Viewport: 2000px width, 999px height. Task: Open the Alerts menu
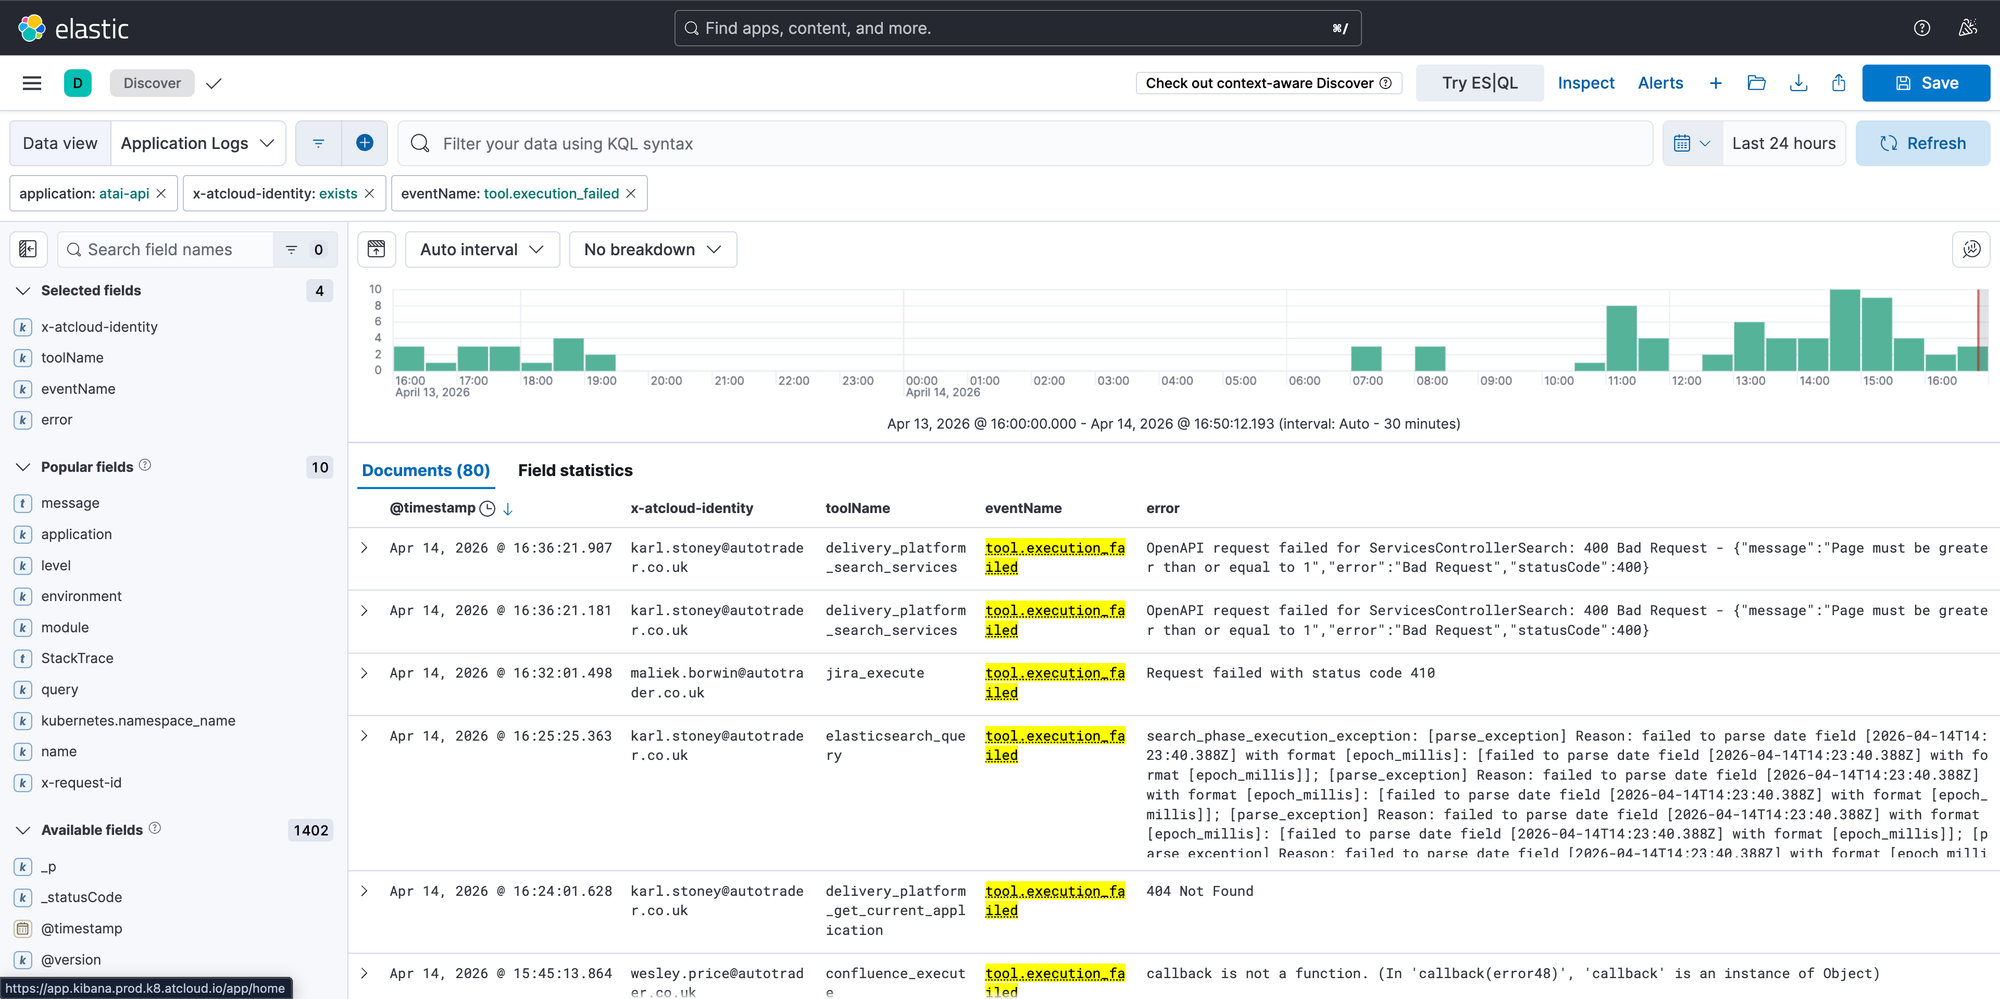(x=1660, y=83)
